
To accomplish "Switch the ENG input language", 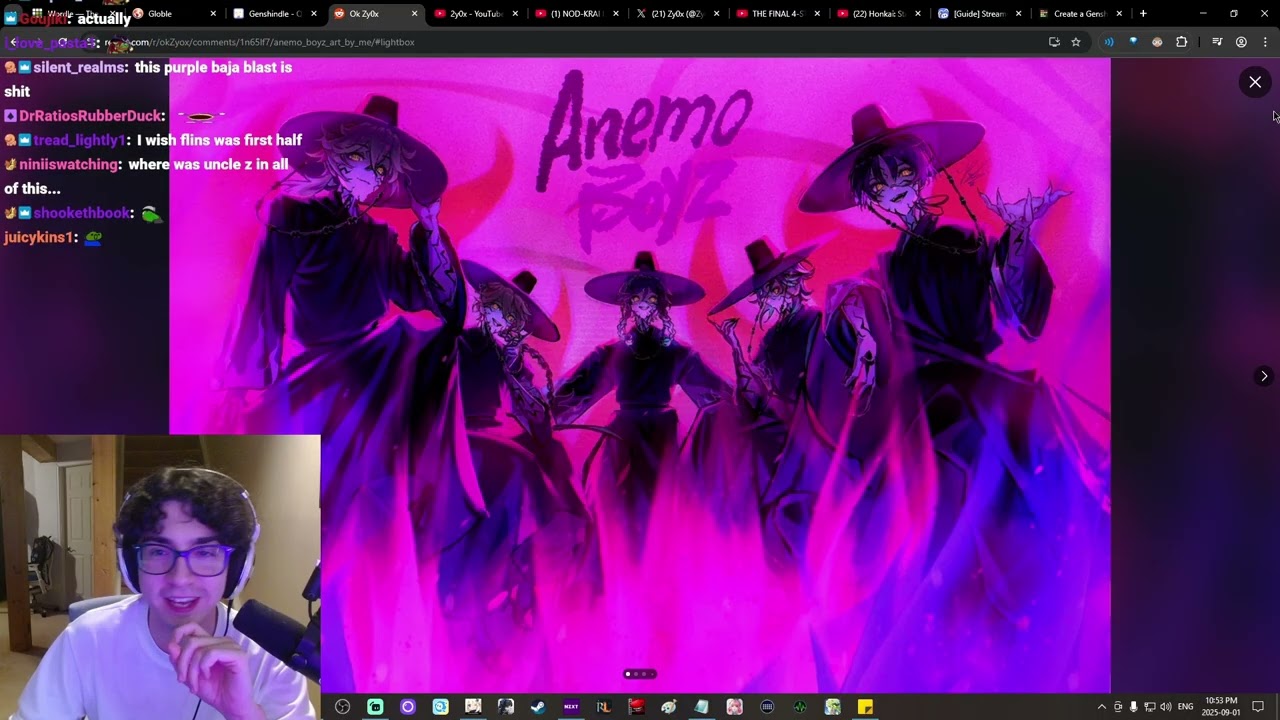I will coord(1186,707).
